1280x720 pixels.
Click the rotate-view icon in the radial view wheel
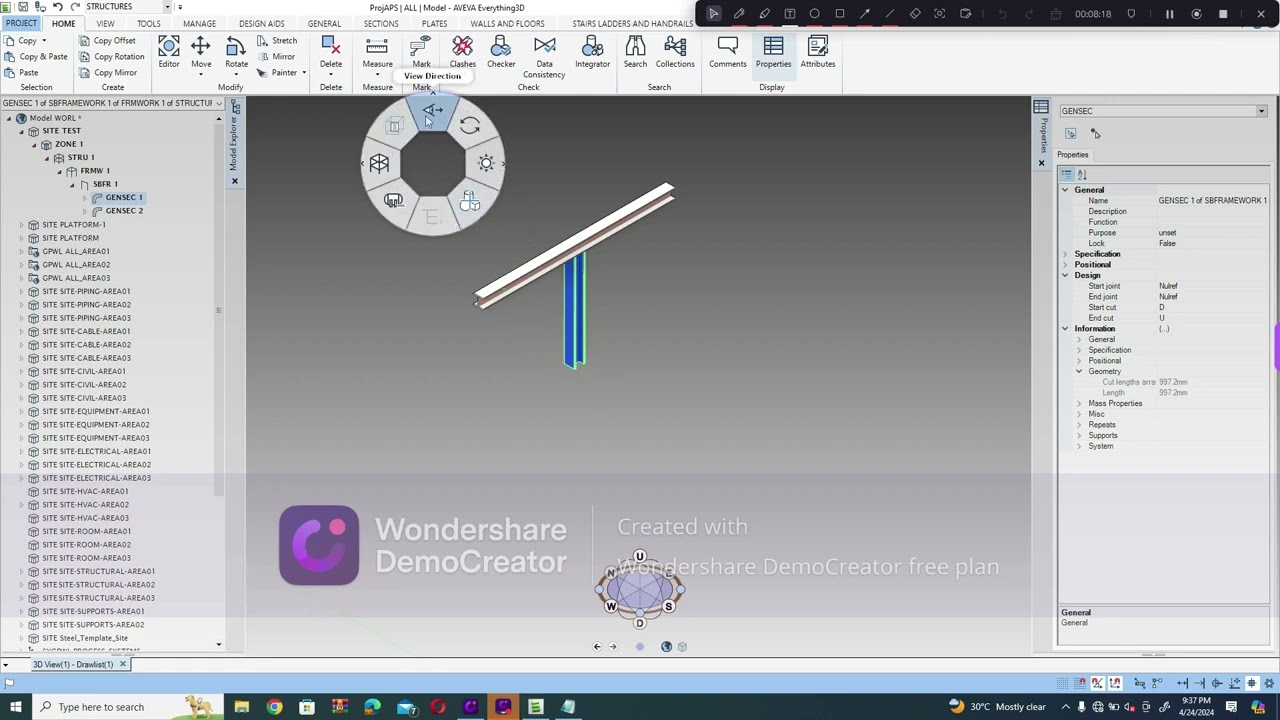pyautogui.click(x=470, y=126)
